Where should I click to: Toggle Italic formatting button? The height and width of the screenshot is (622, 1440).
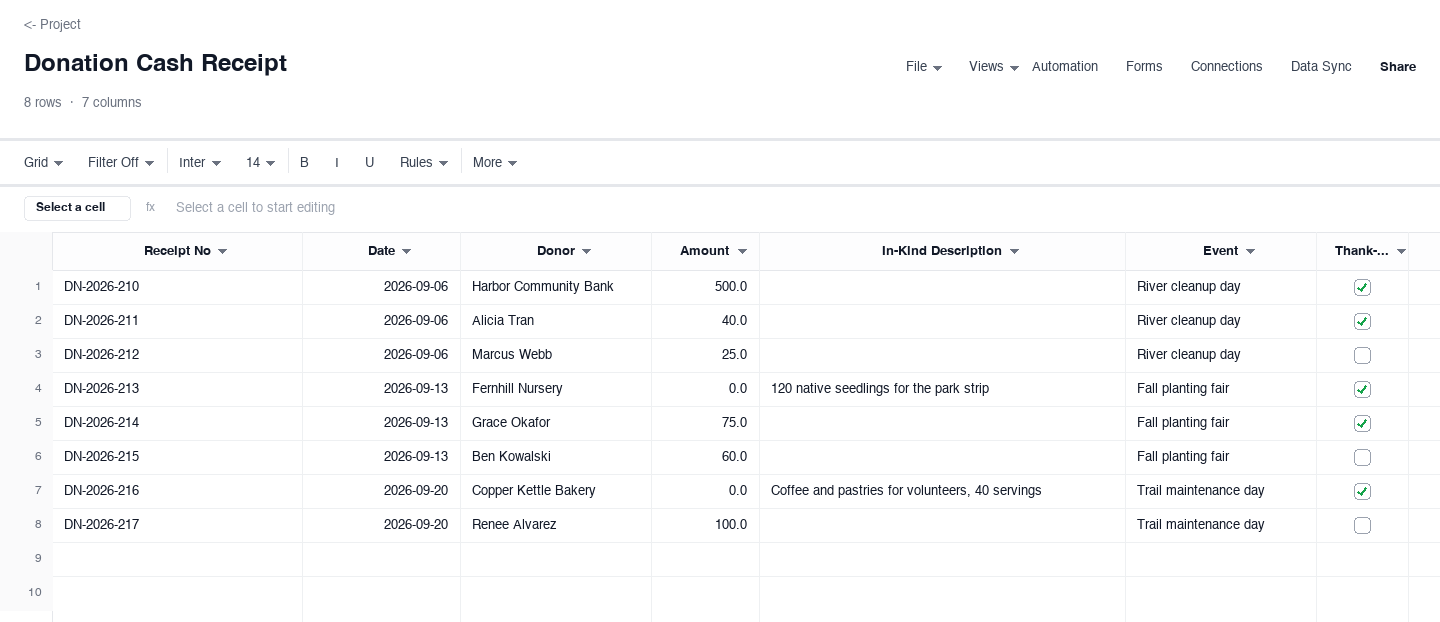pyautogui.click(x=337, y=162)
